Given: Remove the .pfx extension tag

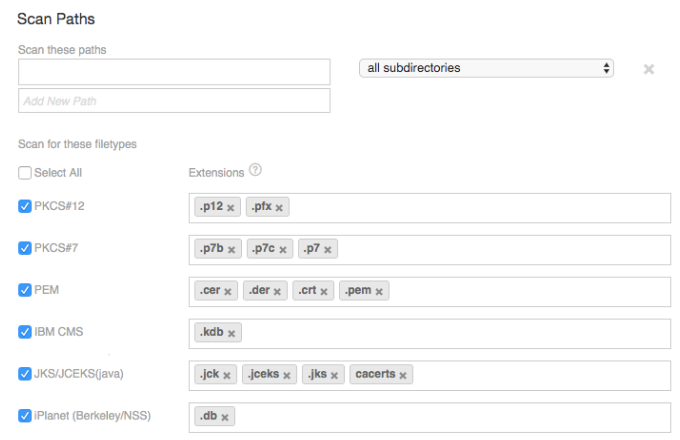Looking at the screenshot, I should 280,208.
